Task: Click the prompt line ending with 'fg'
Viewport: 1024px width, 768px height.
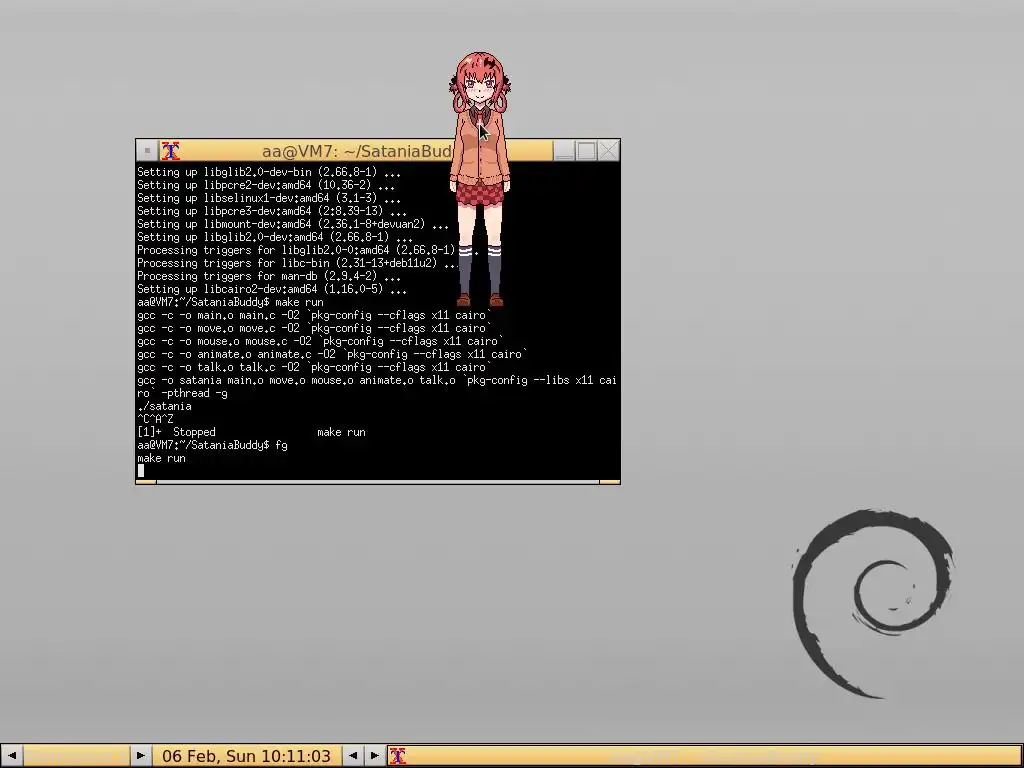Action: pos(212,445)
